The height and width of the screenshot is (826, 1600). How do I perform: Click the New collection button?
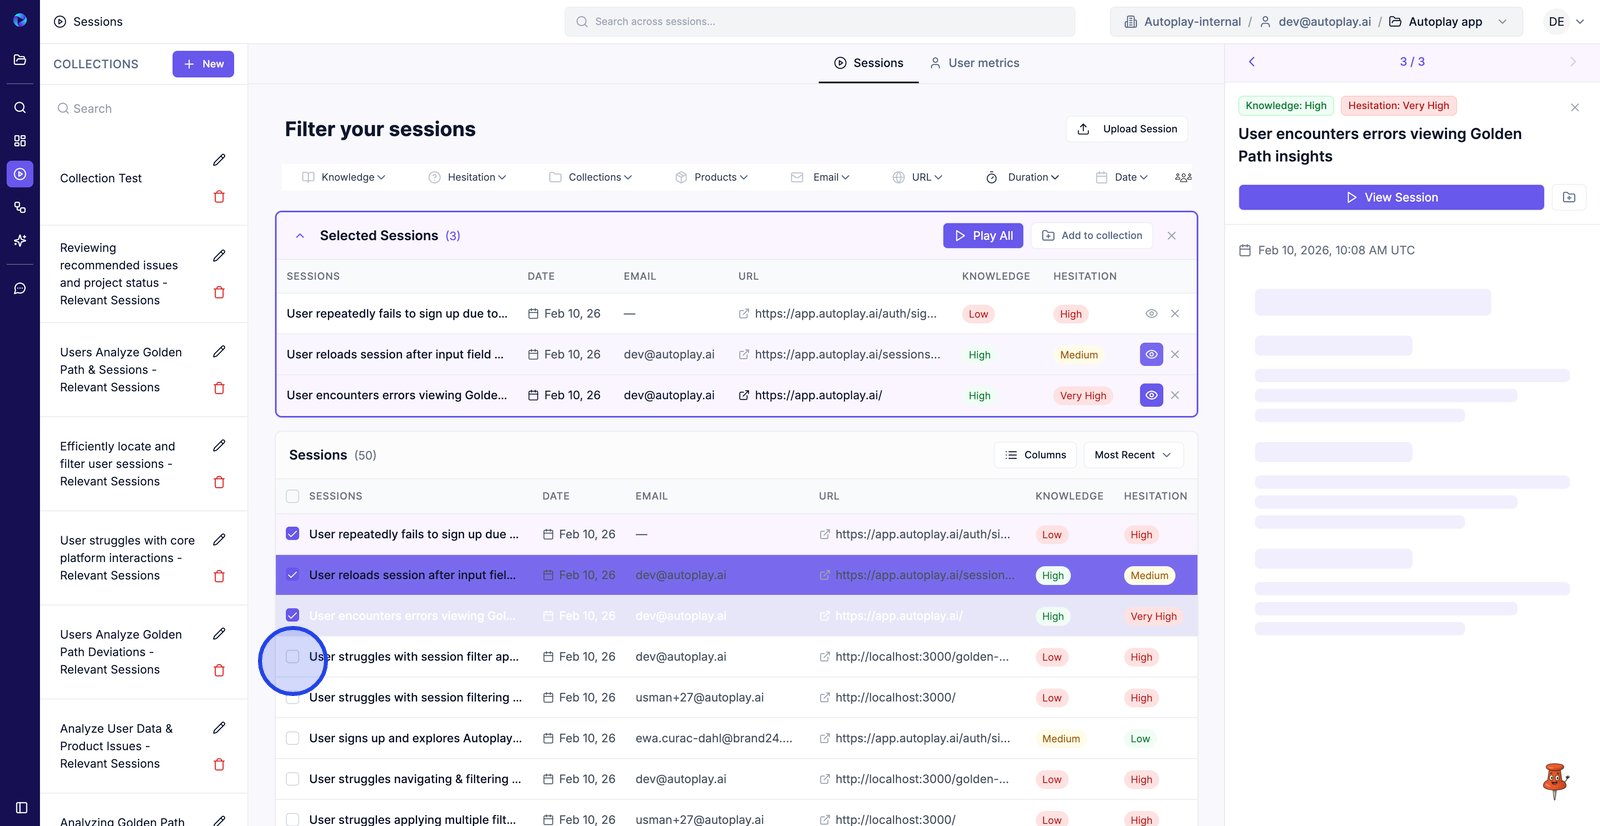[x=203, y=64]
